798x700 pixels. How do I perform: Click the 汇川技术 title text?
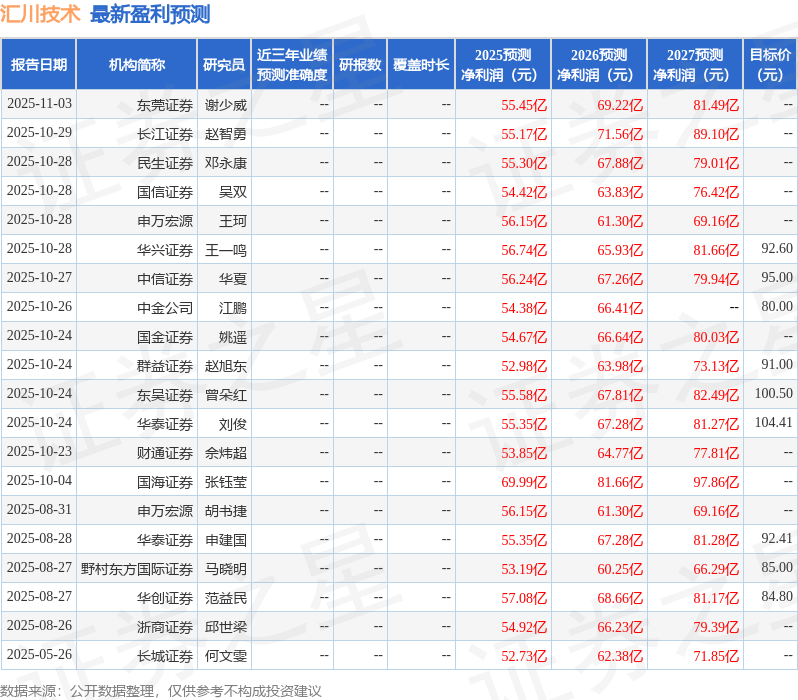tap(40, 14)
